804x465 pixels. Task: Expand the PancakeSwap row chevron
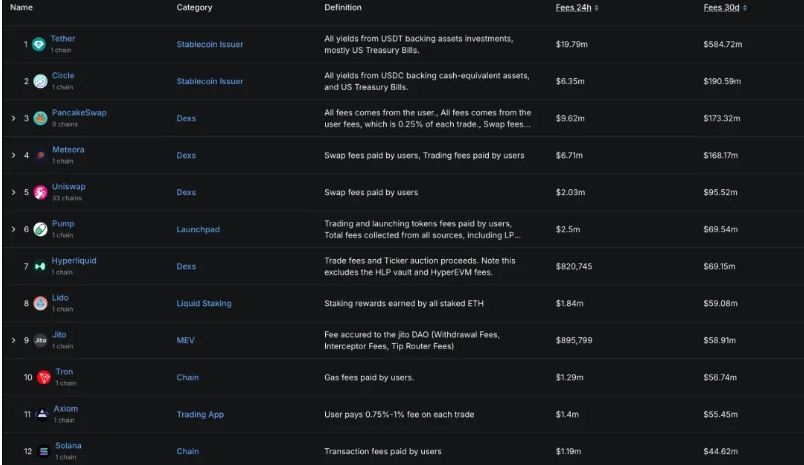(x=13, y=118)
